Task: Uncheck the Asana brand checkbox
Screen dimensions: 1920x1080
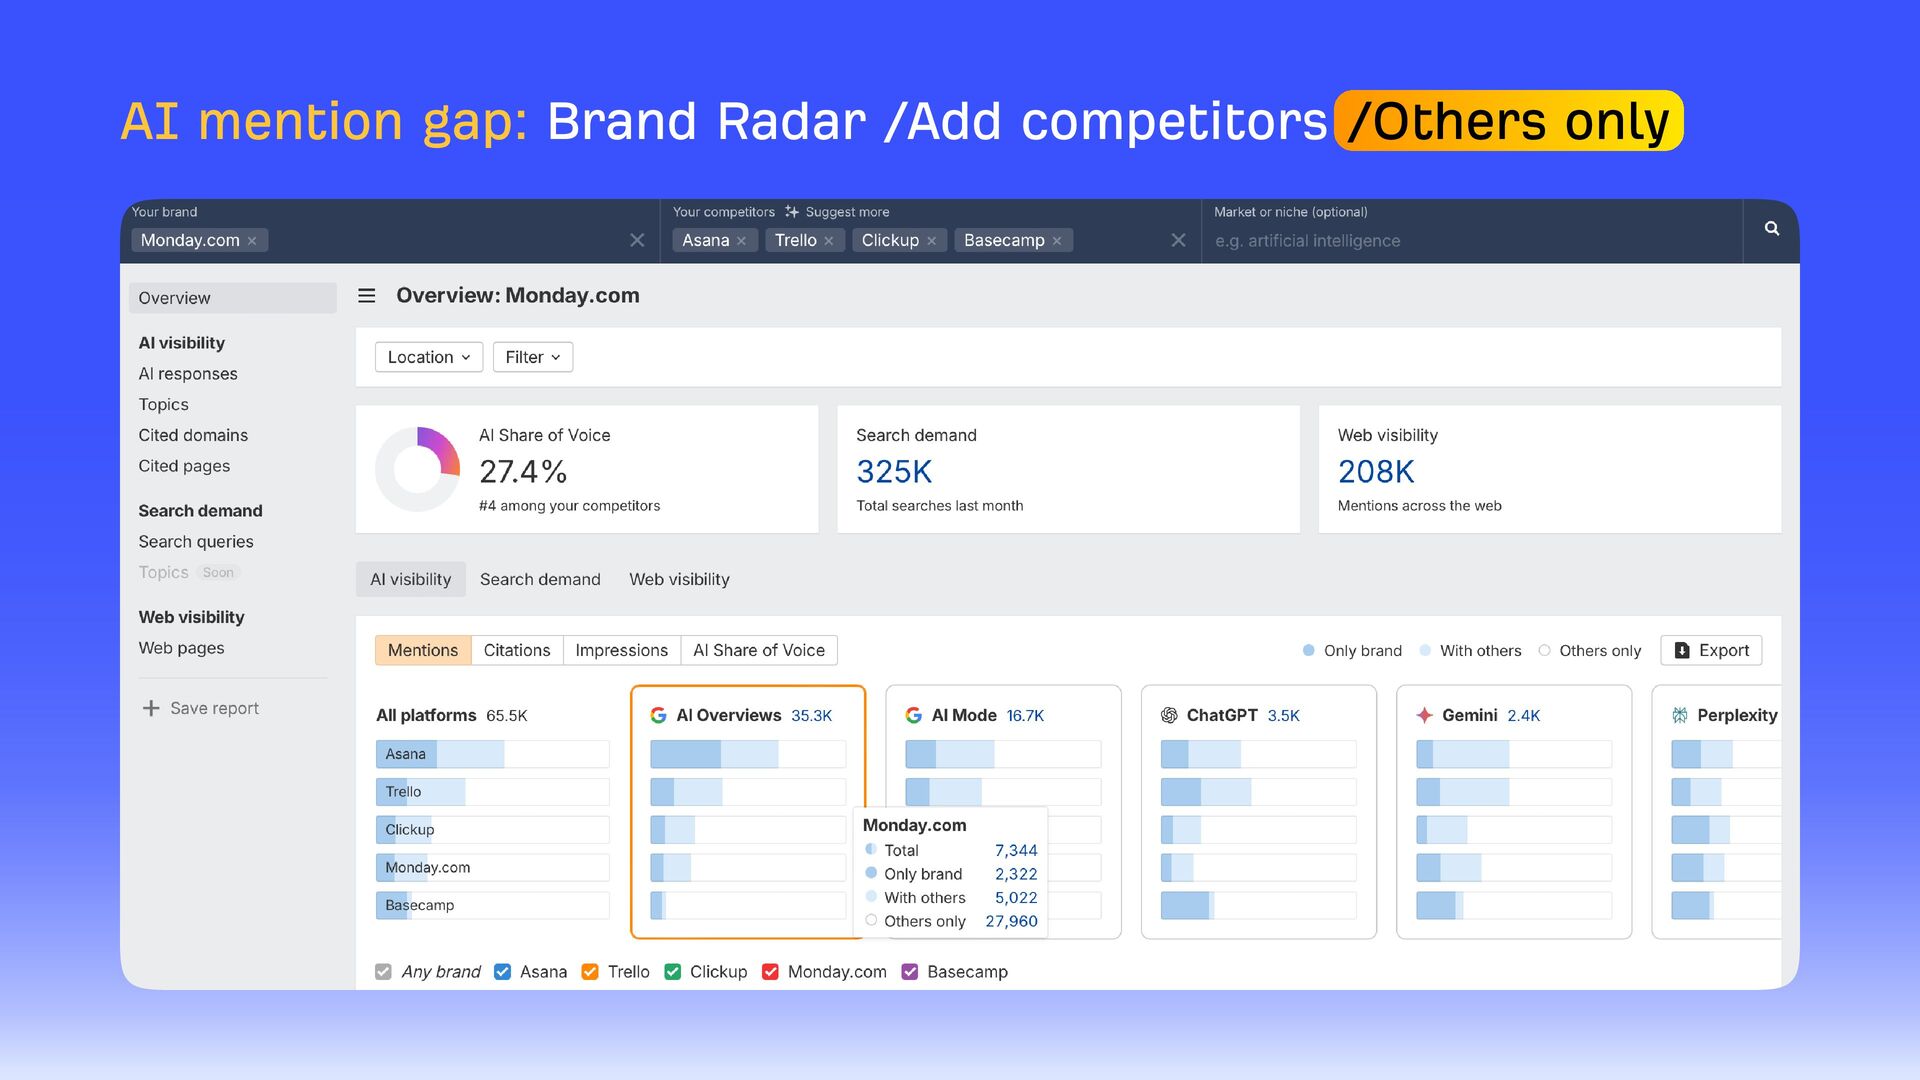Action: tap(503, 972)
